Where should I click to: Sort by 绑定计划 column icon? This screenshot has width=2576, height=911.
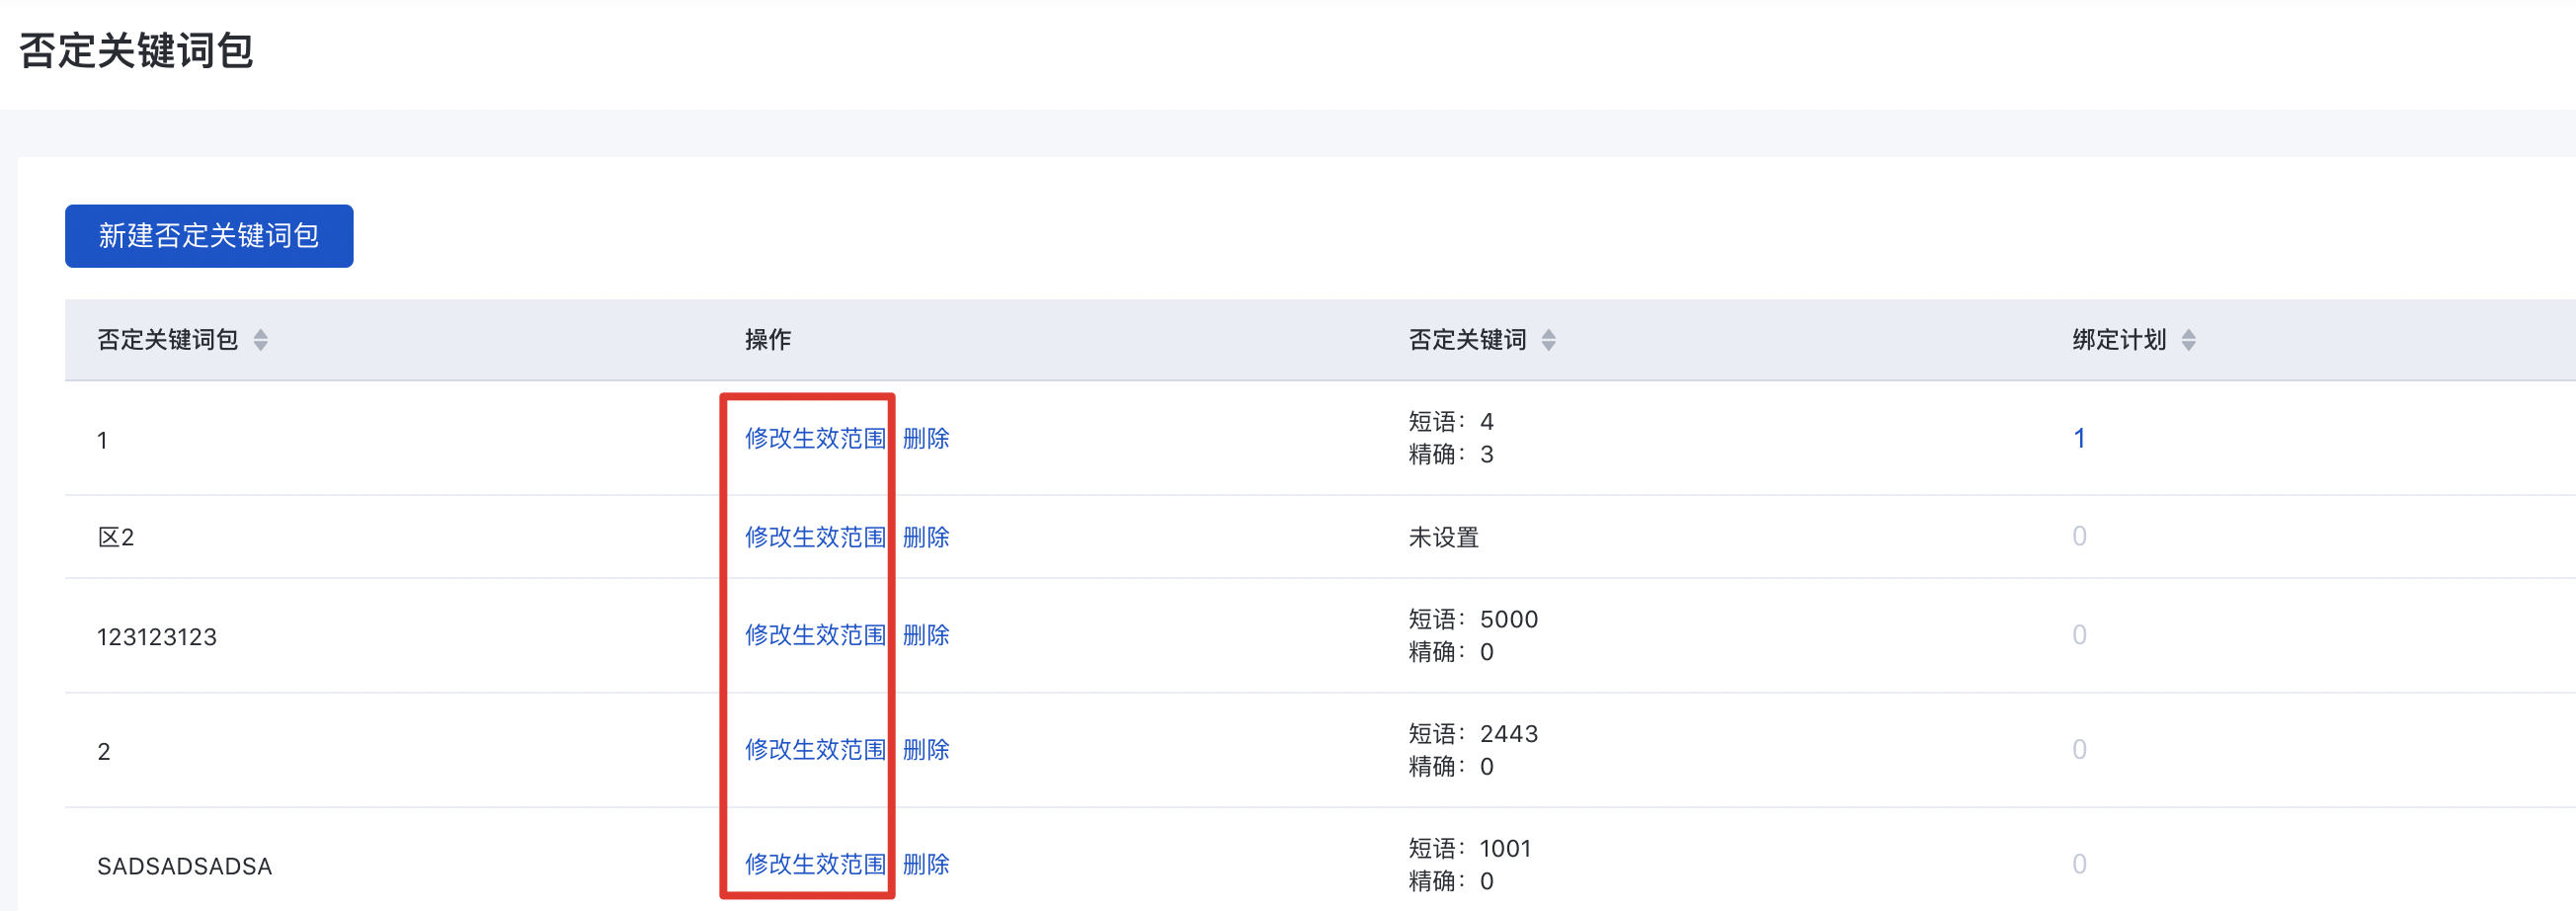click(2188, 340)
